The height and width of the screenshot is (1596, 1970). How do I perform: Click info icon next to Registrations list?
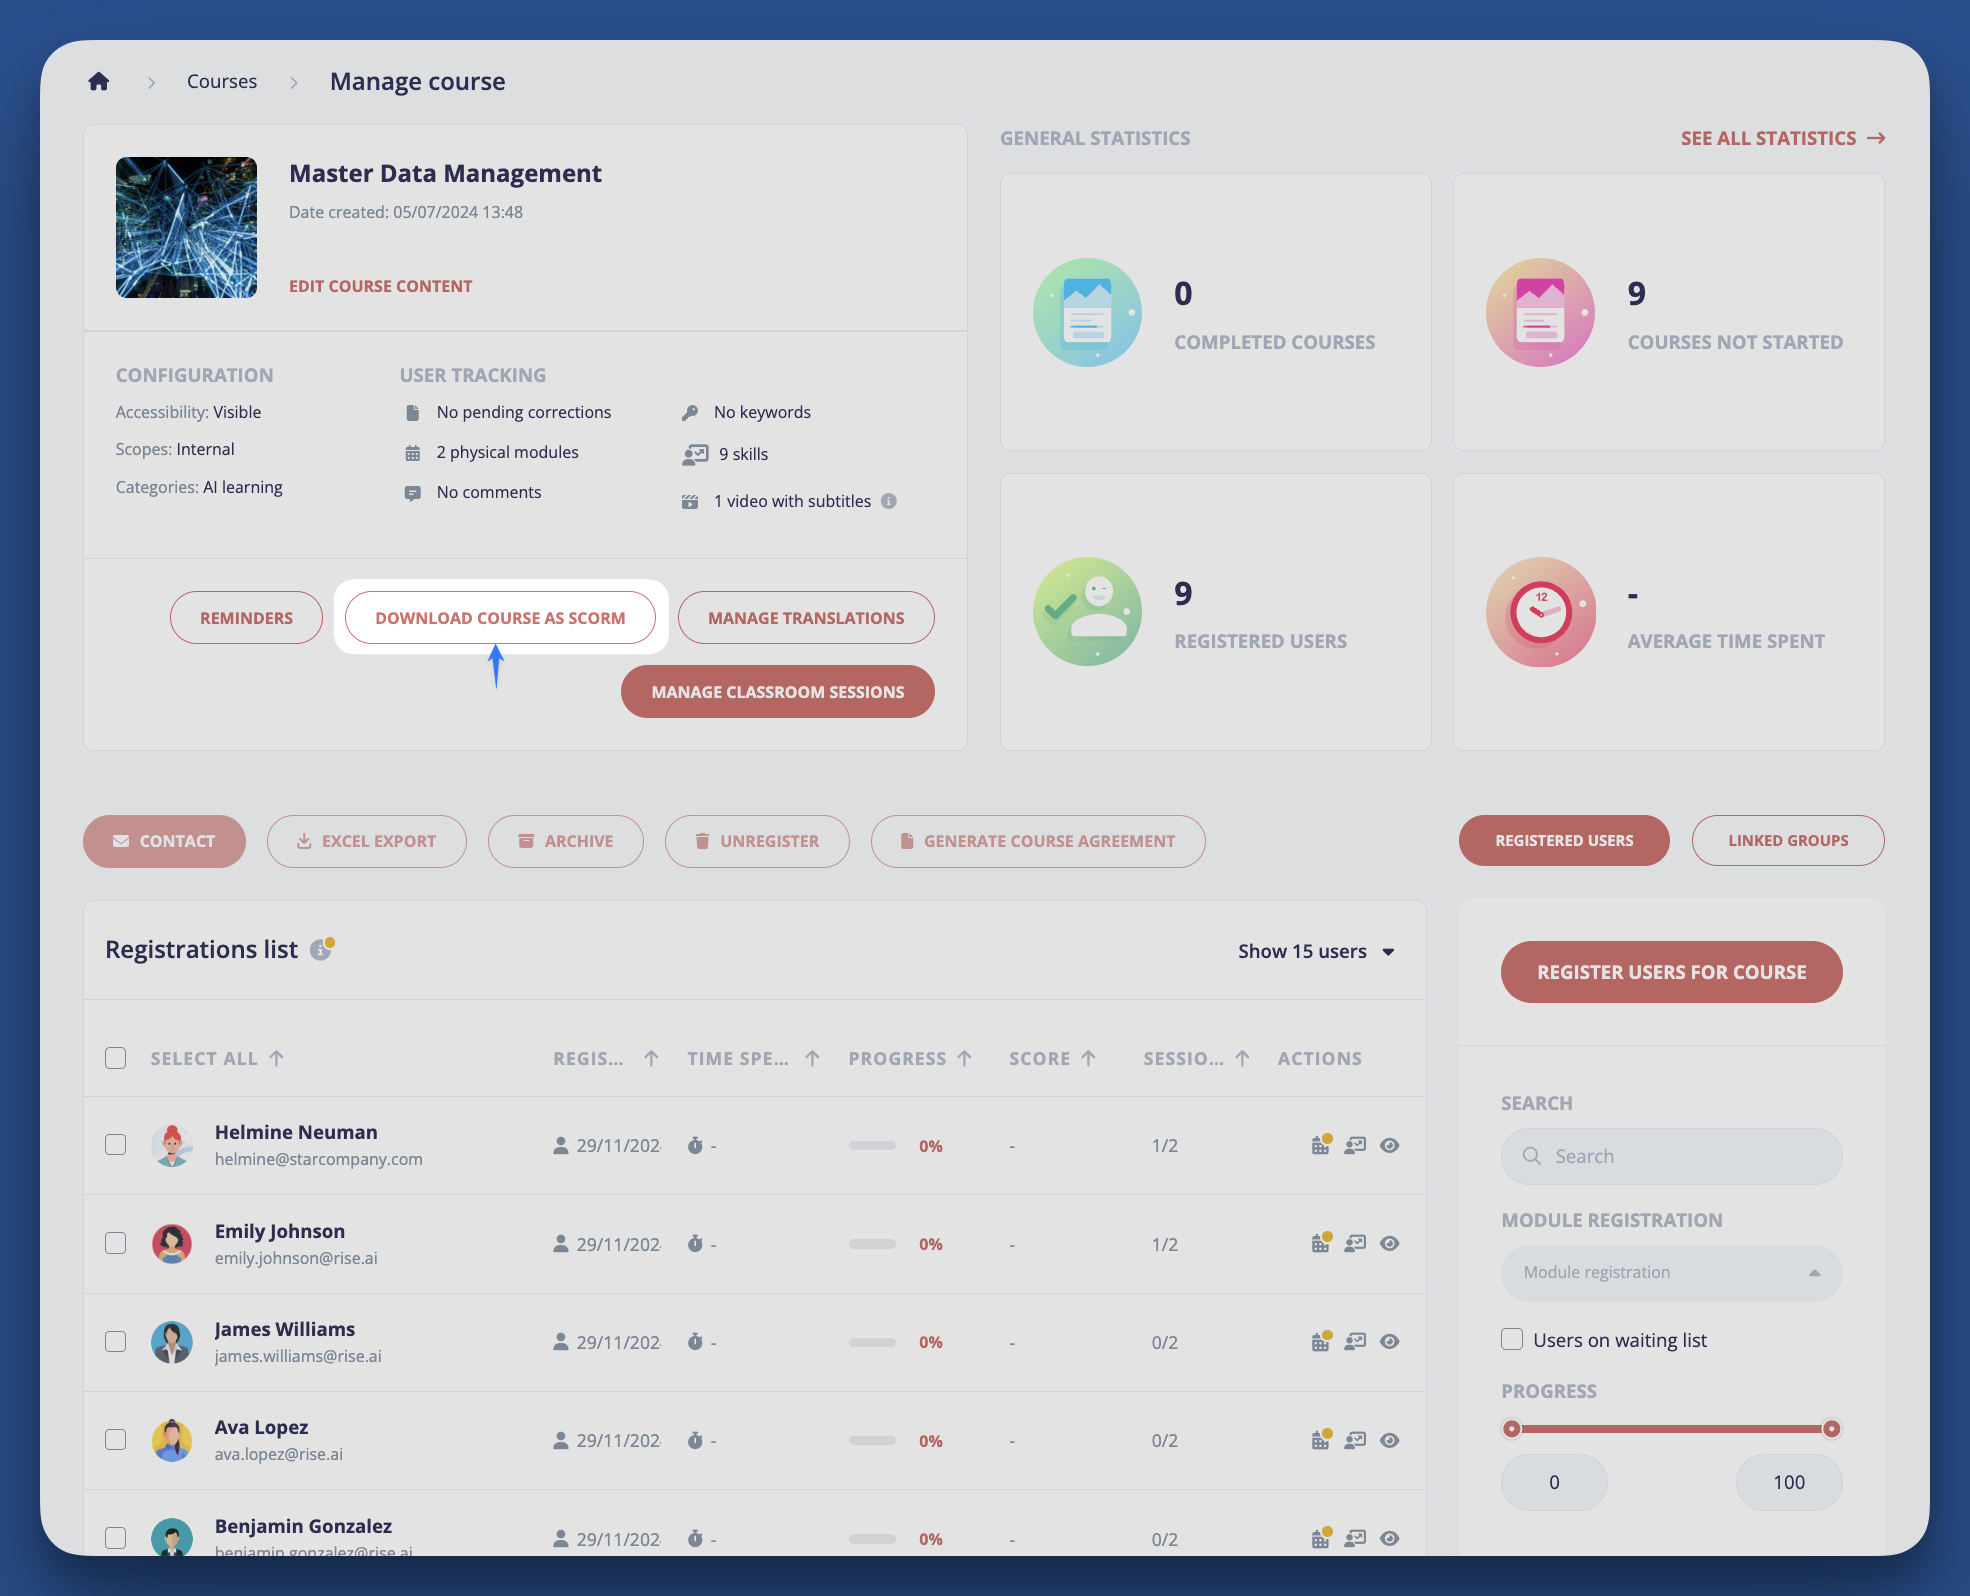click(321, 949)
